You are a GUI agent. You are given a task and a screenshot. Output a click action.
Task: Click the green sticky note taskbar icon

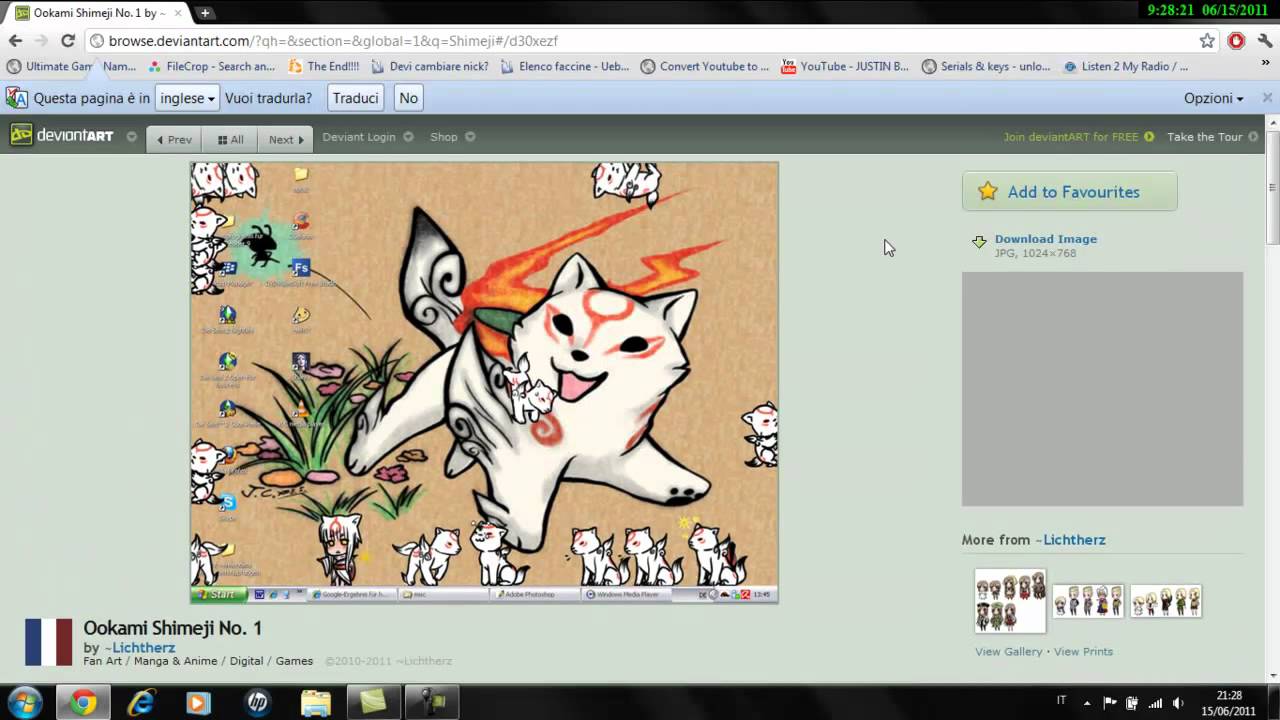(373, 703)
